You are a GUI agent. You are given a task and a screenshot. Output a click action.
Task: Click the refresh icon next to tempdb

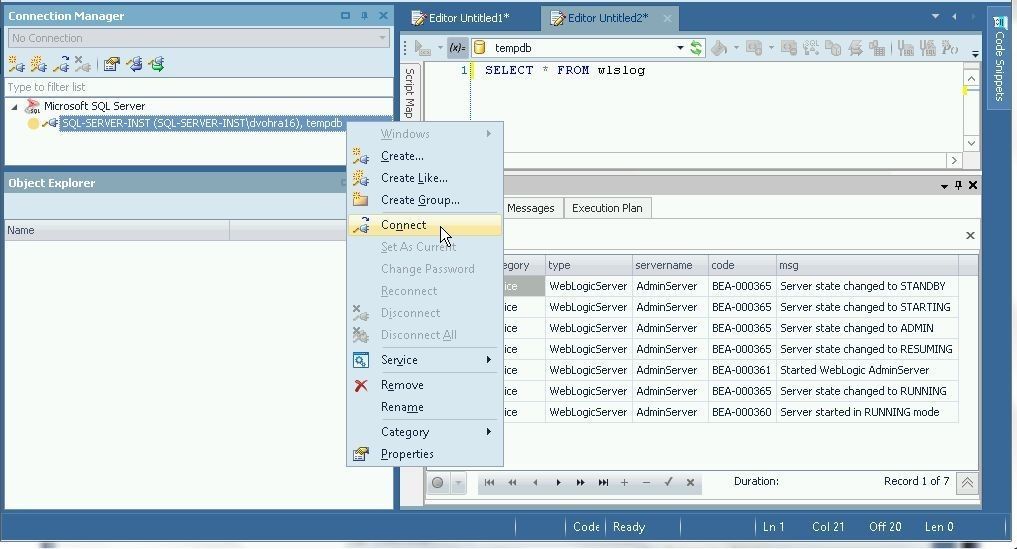696,48
